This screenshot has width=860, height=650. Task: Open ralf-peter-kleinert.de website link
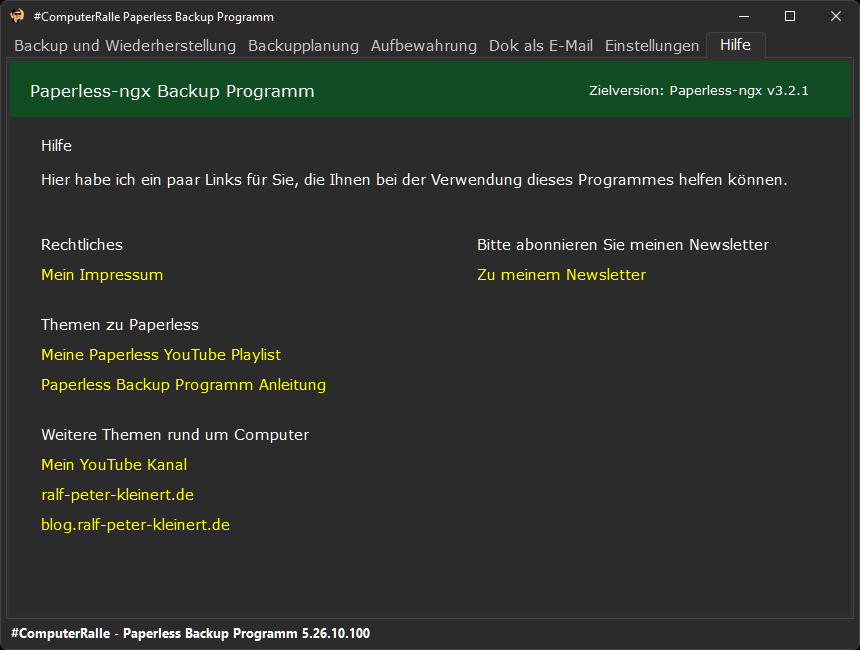[117, 495]
